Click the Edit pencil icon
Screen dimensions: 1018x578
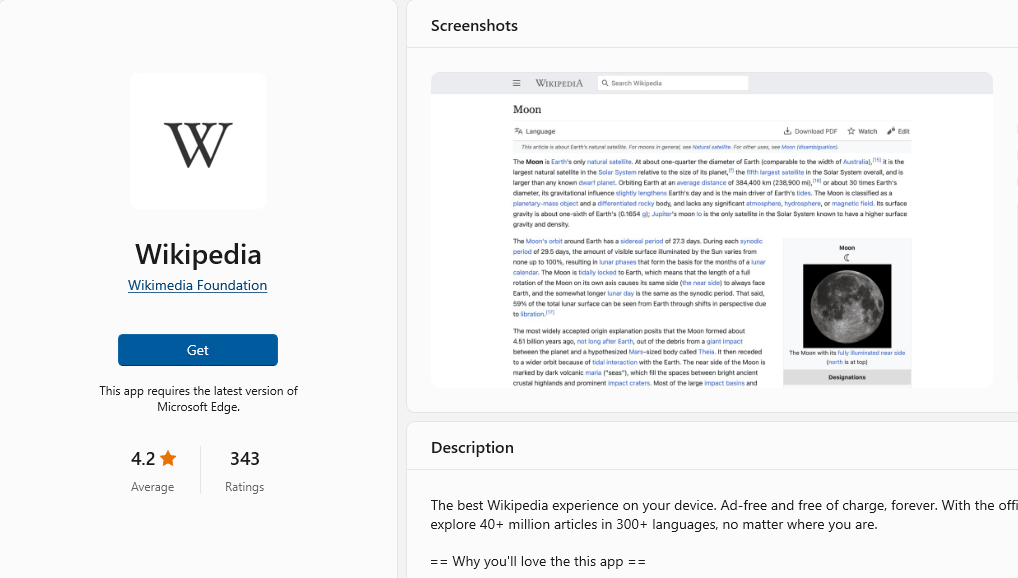893,131
